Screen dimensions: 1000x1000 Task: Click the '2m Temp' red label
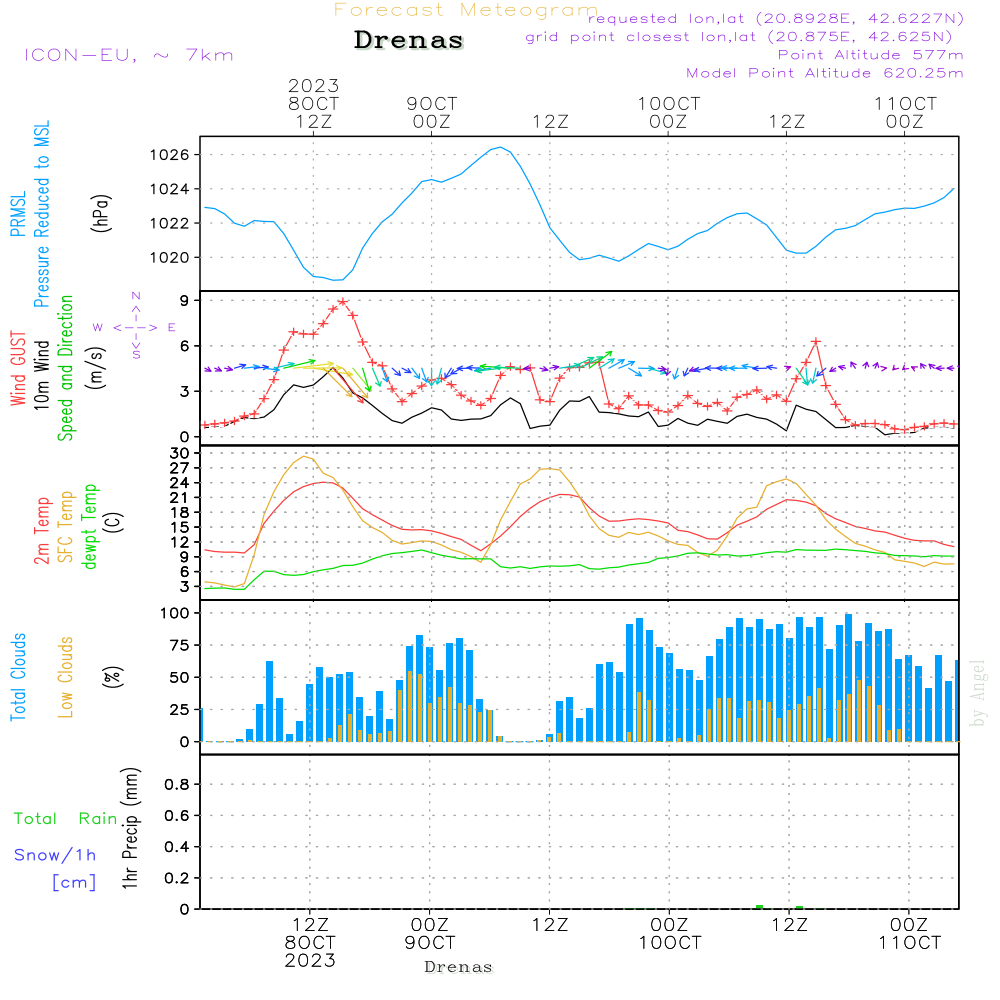pyautogui.click(x=41, y=531)
